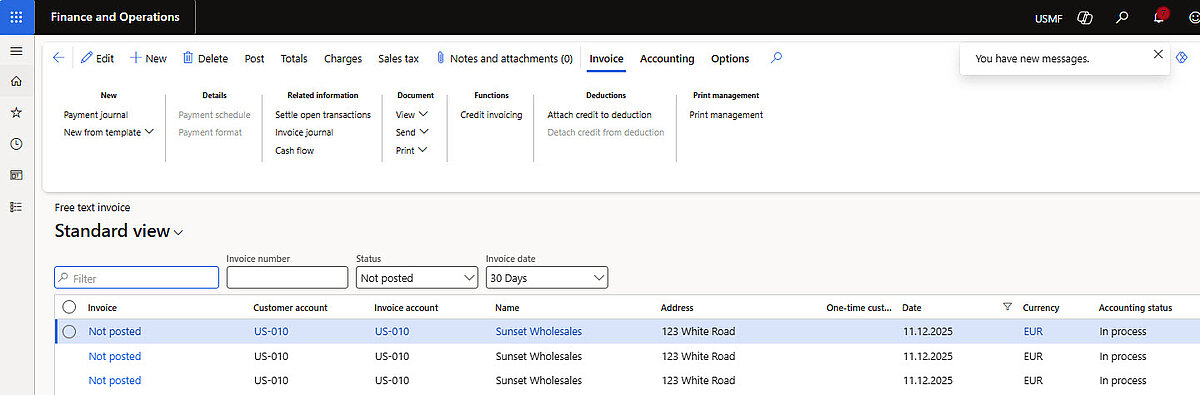
Task: Open Sales tax in action pane
Action: point(398,59)
